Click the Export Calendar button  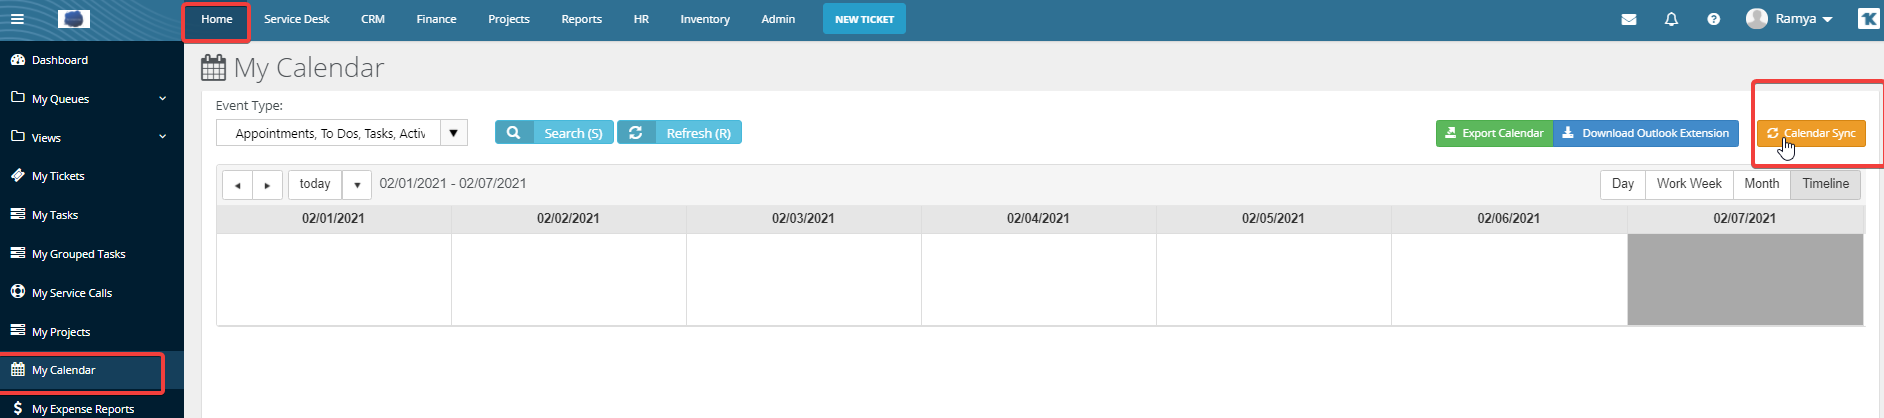pos(1494,133)
